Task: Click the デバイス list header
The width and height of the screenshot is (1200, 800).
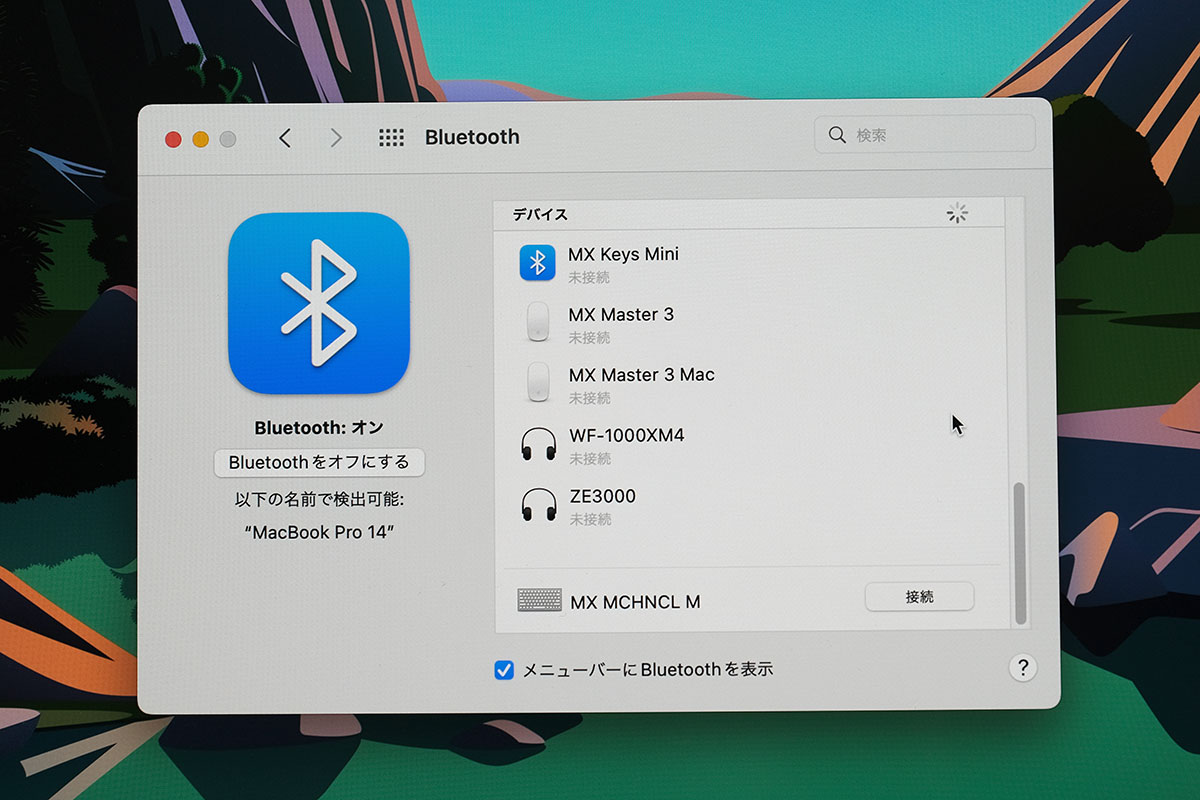Action: tap(541, 214)
